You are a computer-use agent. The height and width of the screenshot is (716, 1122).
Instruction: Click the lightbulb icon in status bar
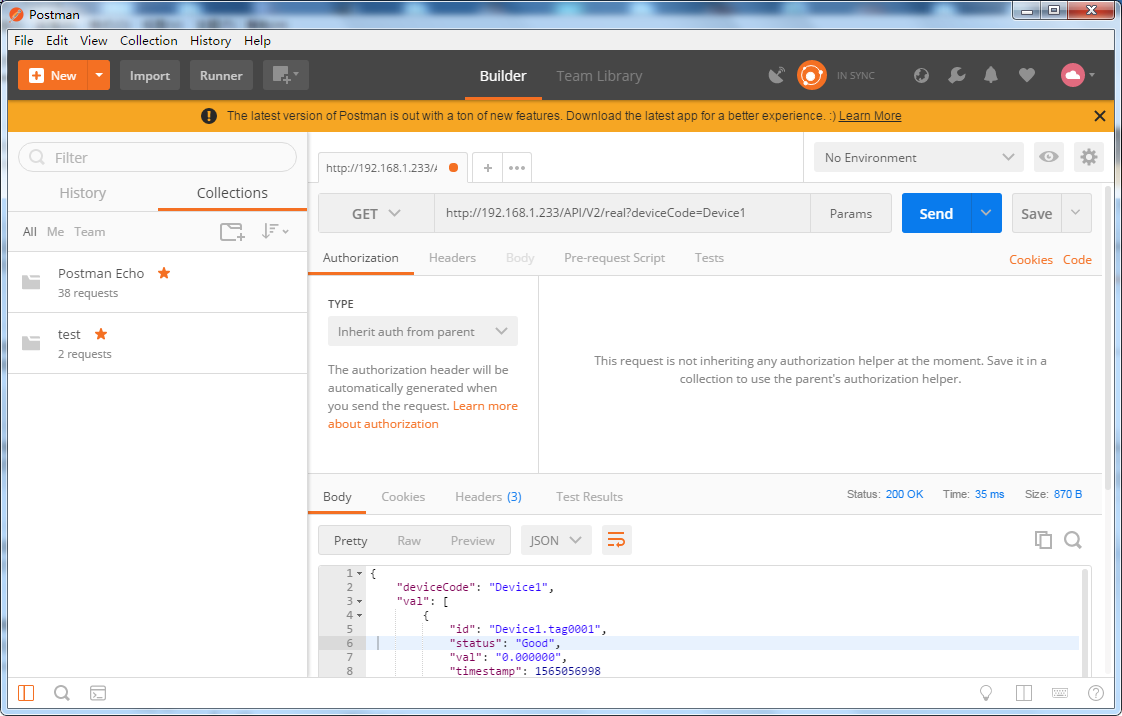click(986, 692)
